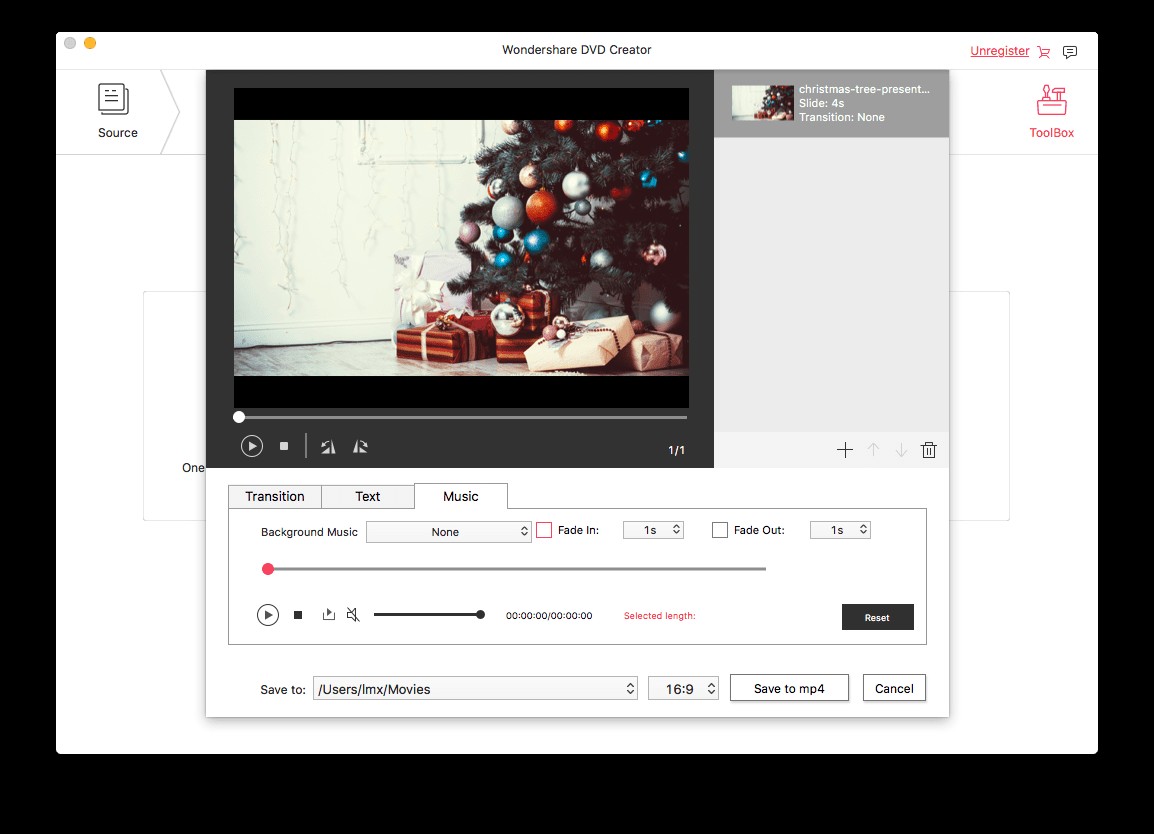
Task: Play the slideshow preview
Action: coord(252,446)
